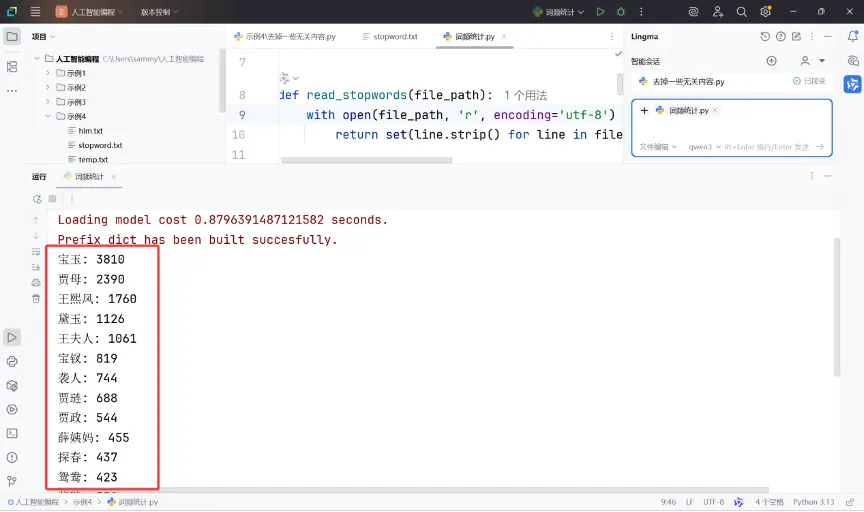Image resolution: width=864 pixels, height=512 pixels.
Task: Close the 词频统计 run tab
Action: (114, 176)
